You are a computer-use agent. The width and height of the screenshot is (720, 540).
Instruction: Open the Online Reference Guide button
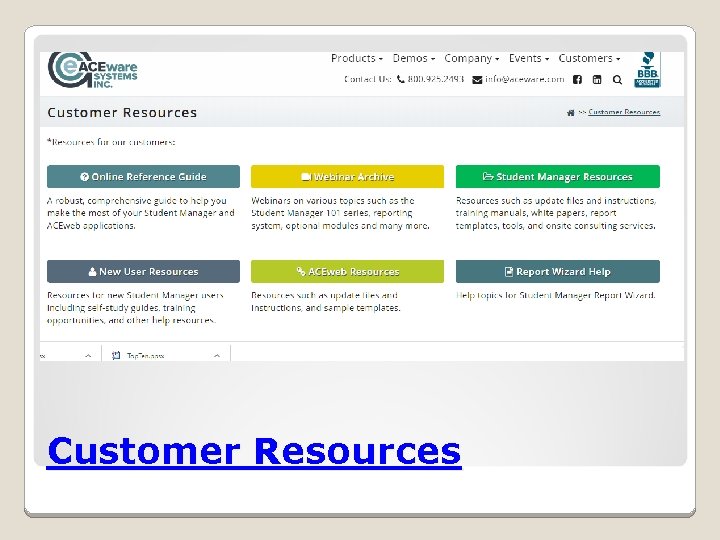coord(143,176)
